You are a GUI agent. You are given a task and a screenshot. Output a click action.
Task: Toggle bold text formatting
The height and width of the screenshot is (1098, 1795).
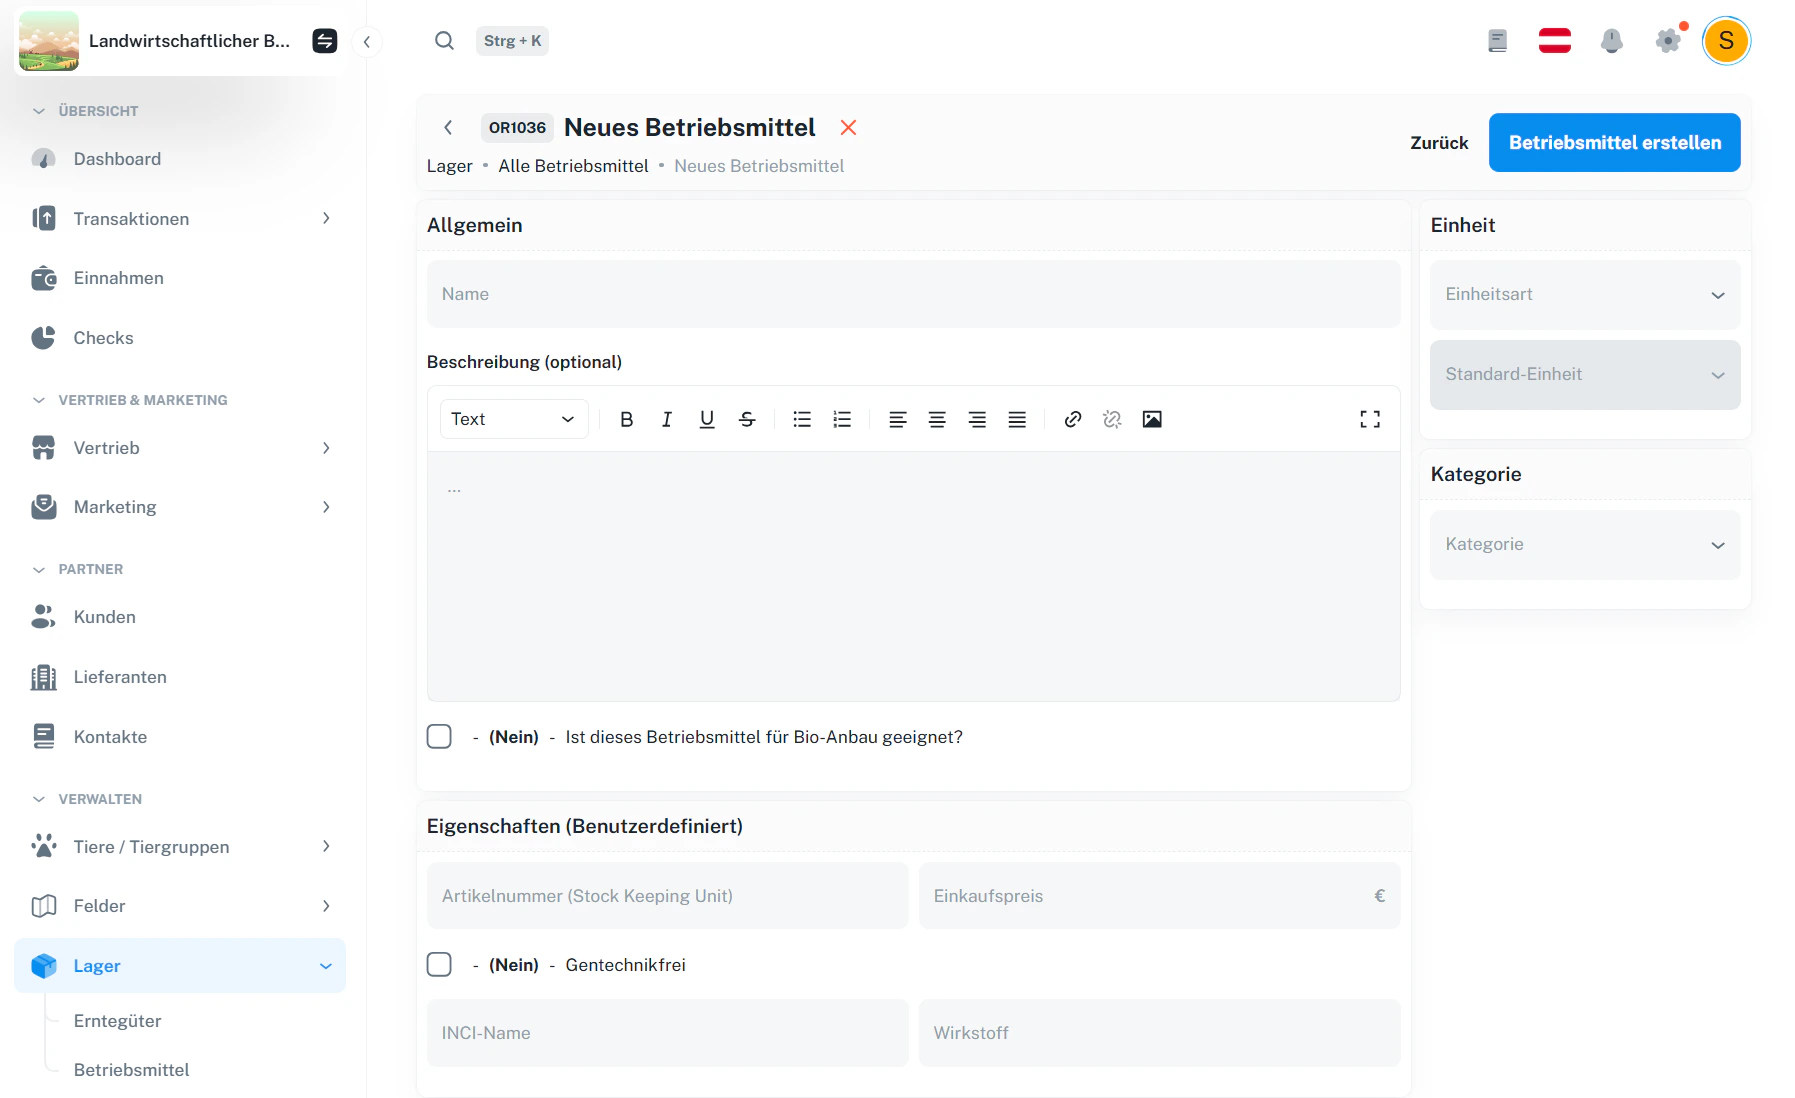click(627, 419)
